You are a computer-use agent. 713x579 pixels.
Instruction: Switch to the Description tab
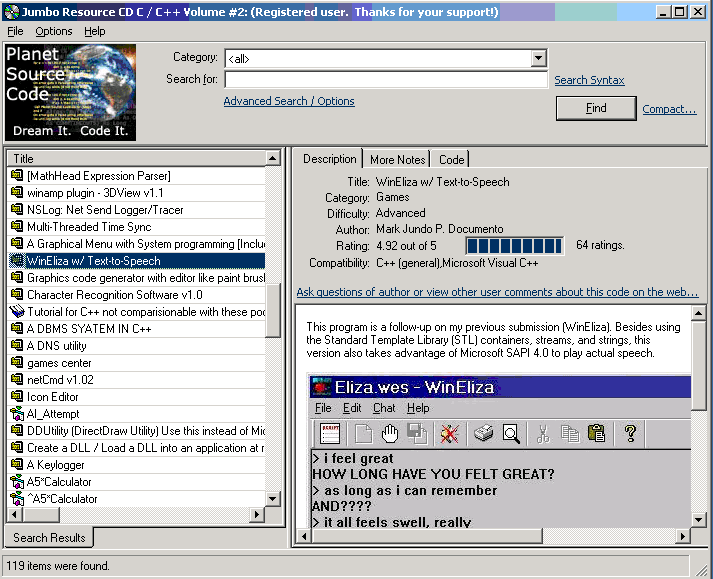(330, 159)
